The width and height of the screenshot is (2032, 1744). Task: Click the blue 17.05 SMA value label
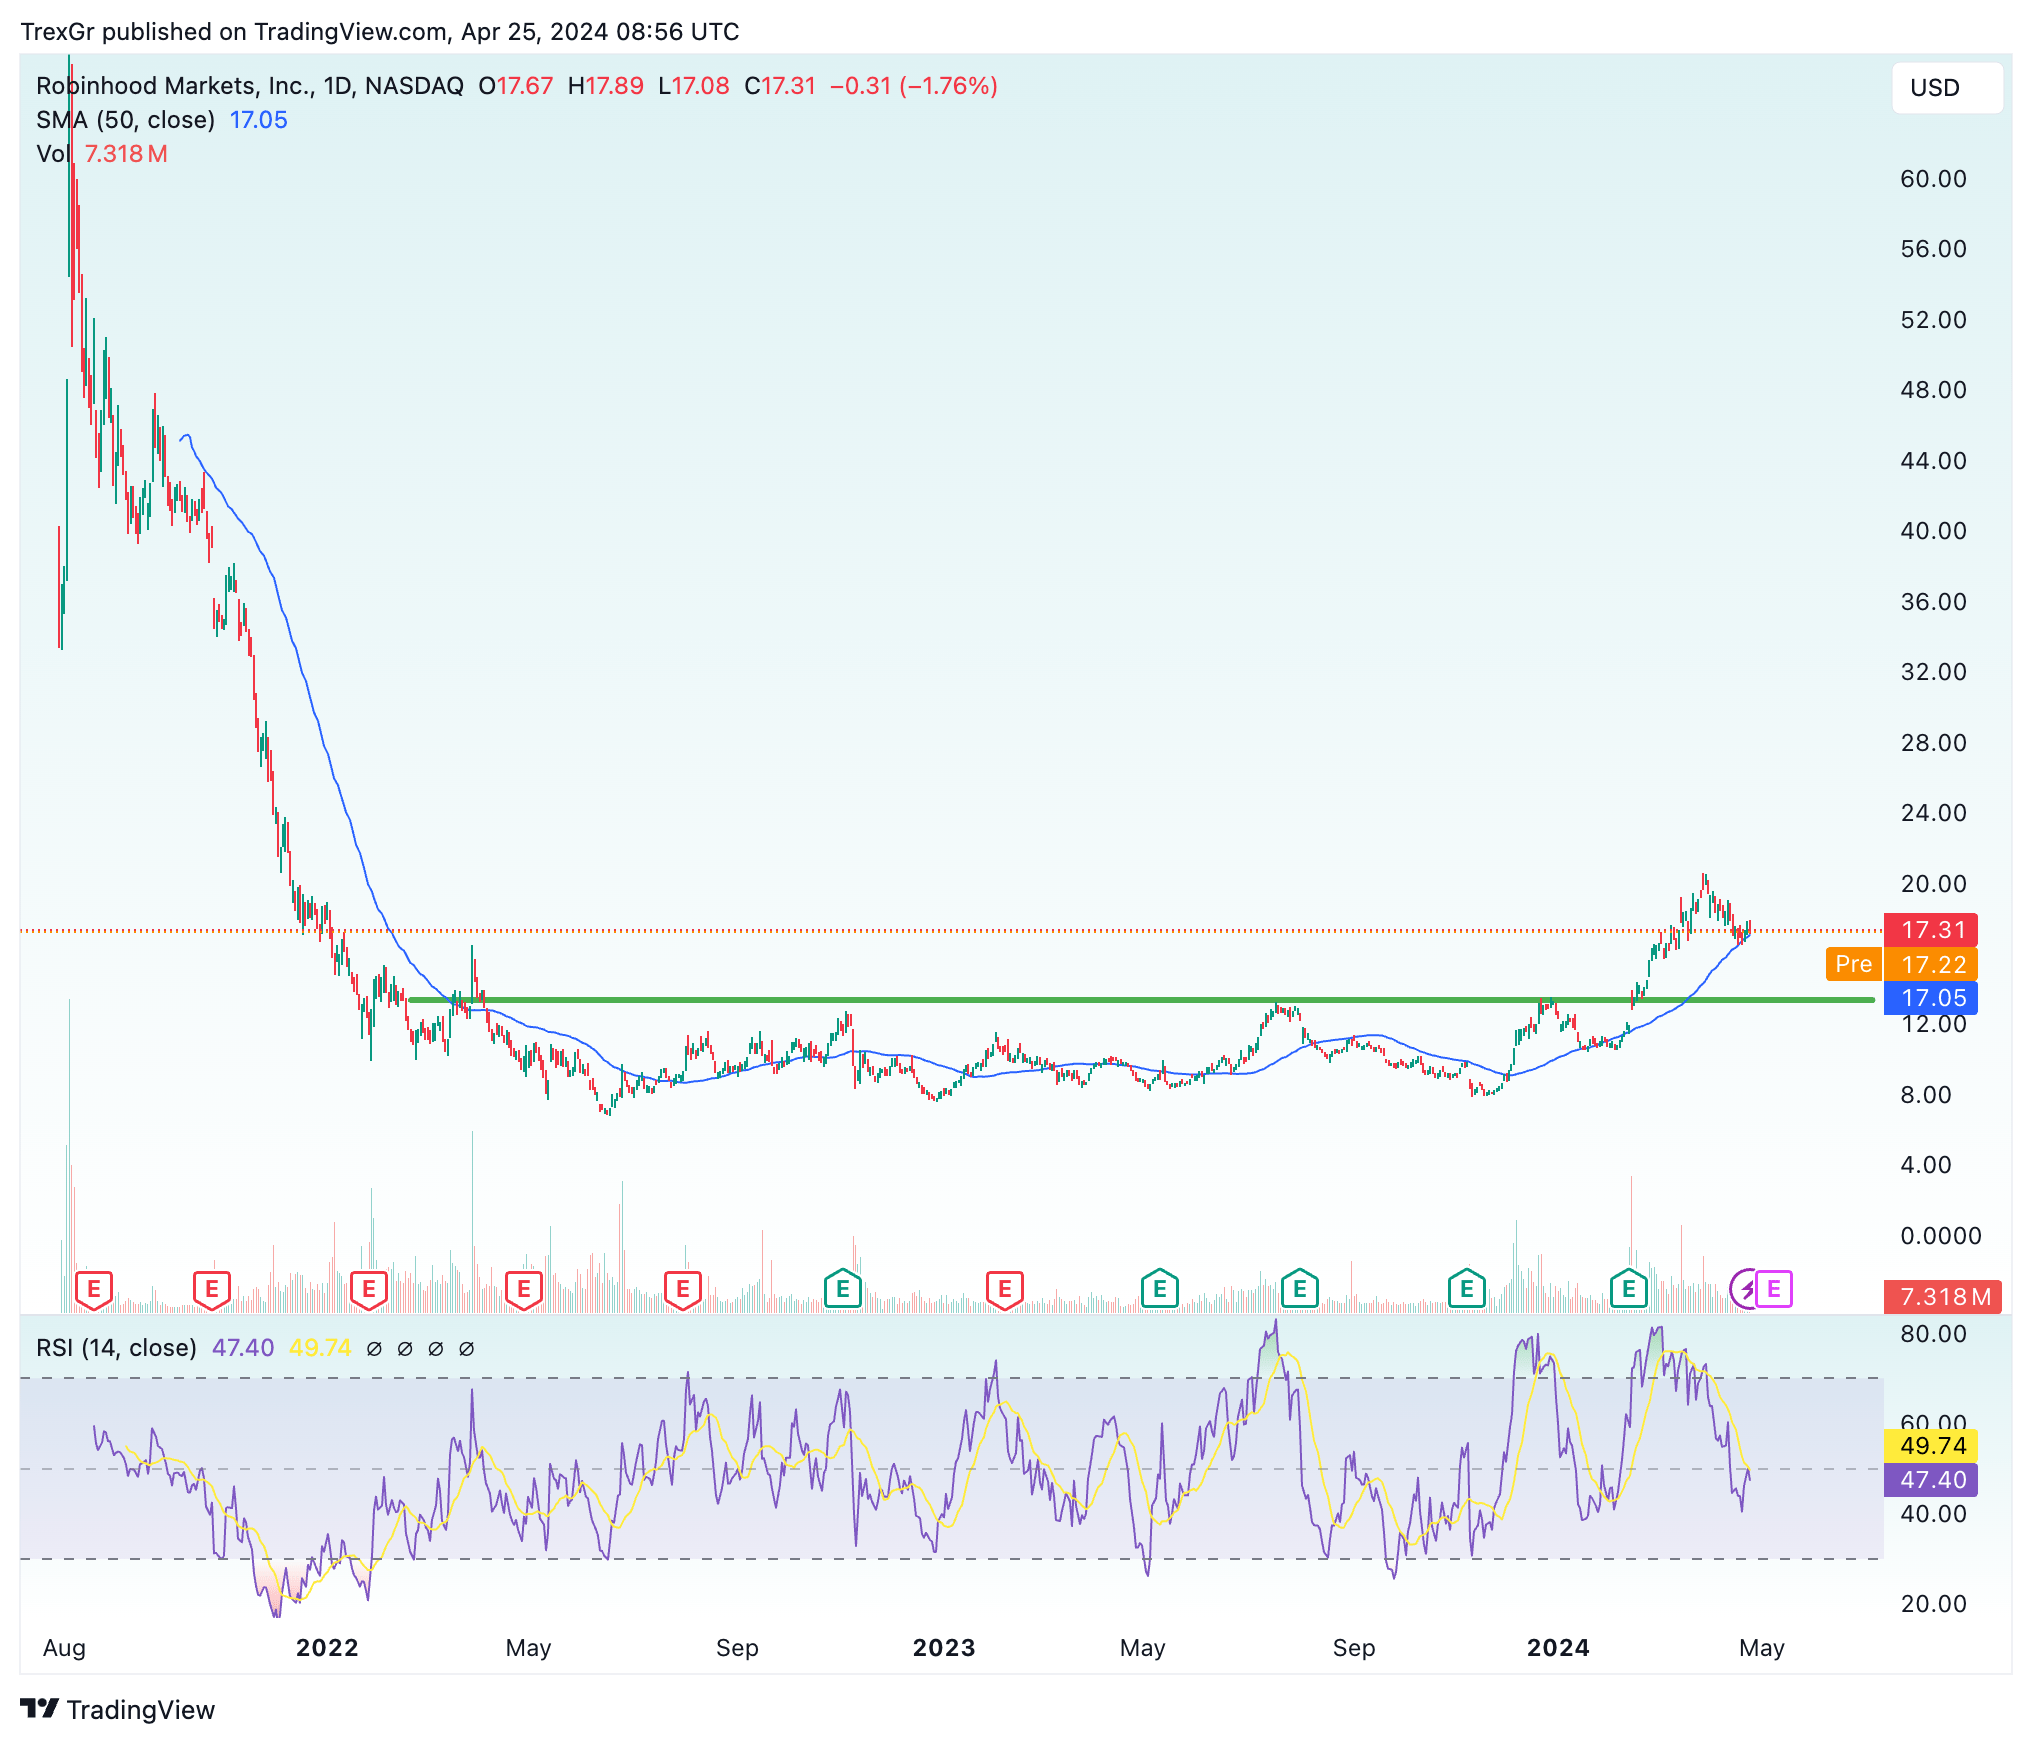(x=1931, y=998)
